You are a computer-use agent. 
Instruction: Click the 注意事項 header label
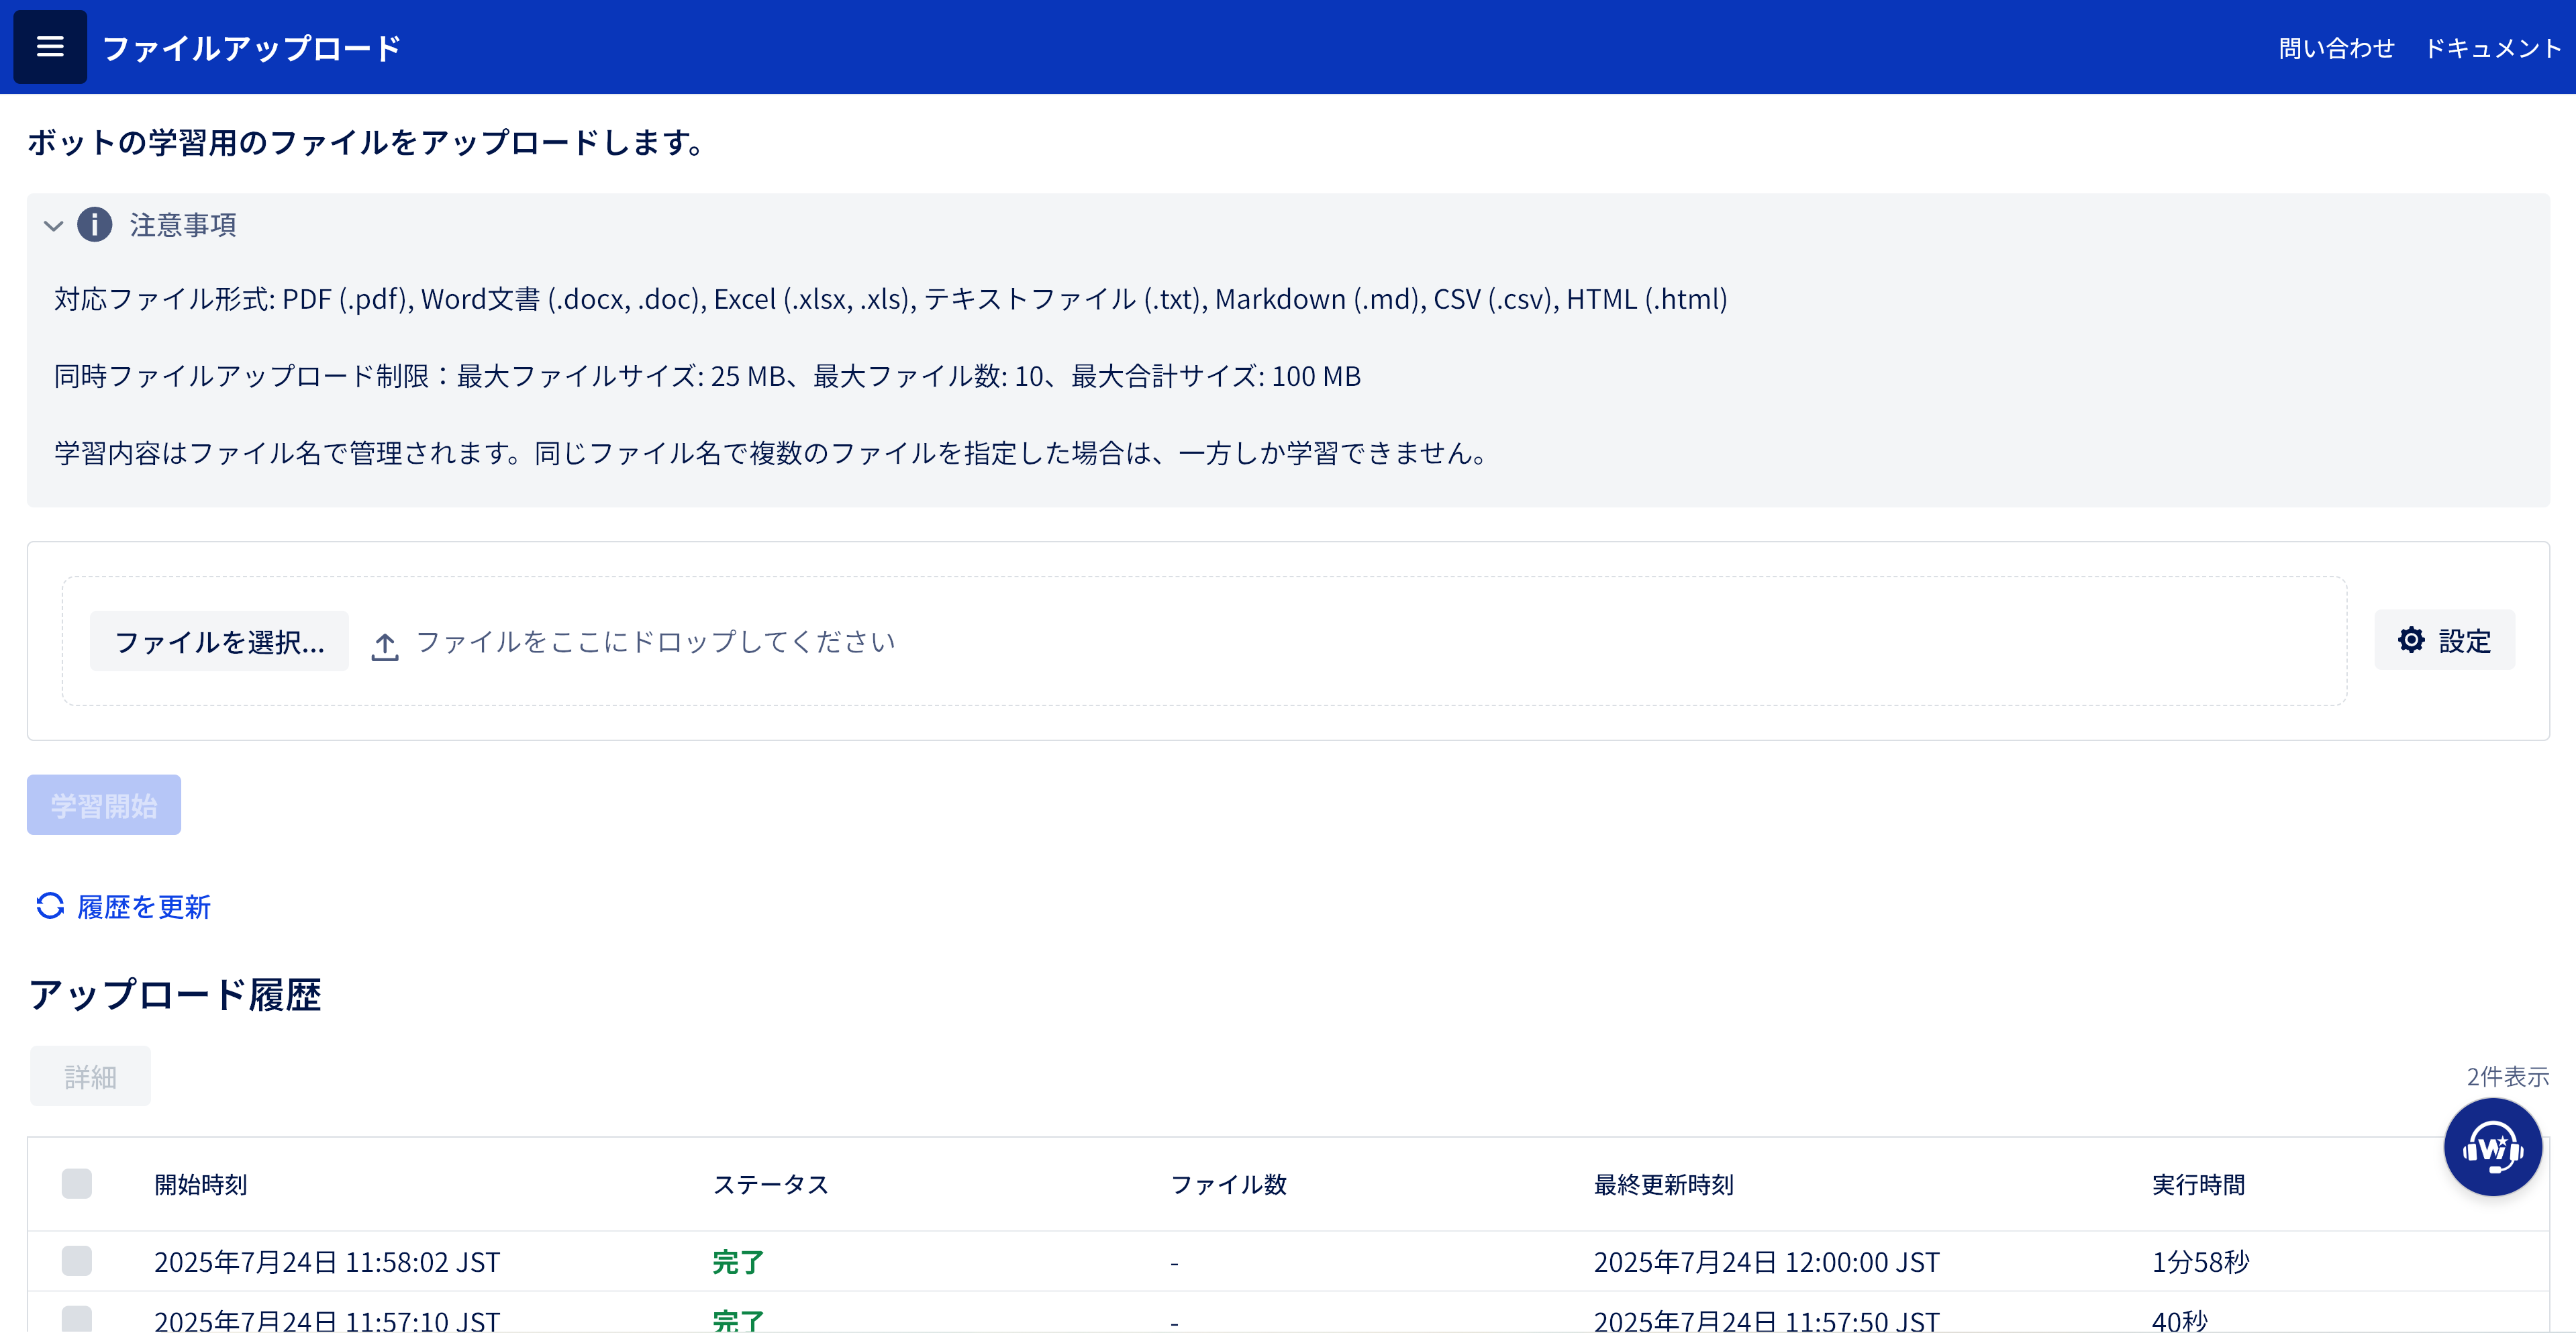click(x=183, y=225)
